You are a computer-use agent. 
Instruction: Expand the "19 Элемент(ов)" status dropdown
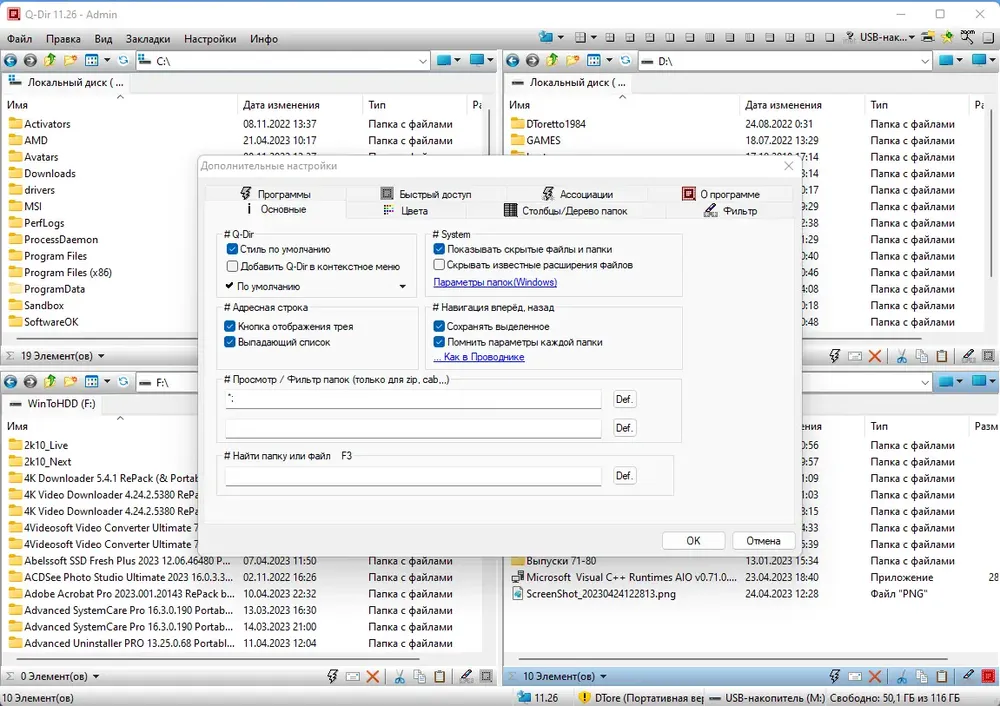pos(101,357)
